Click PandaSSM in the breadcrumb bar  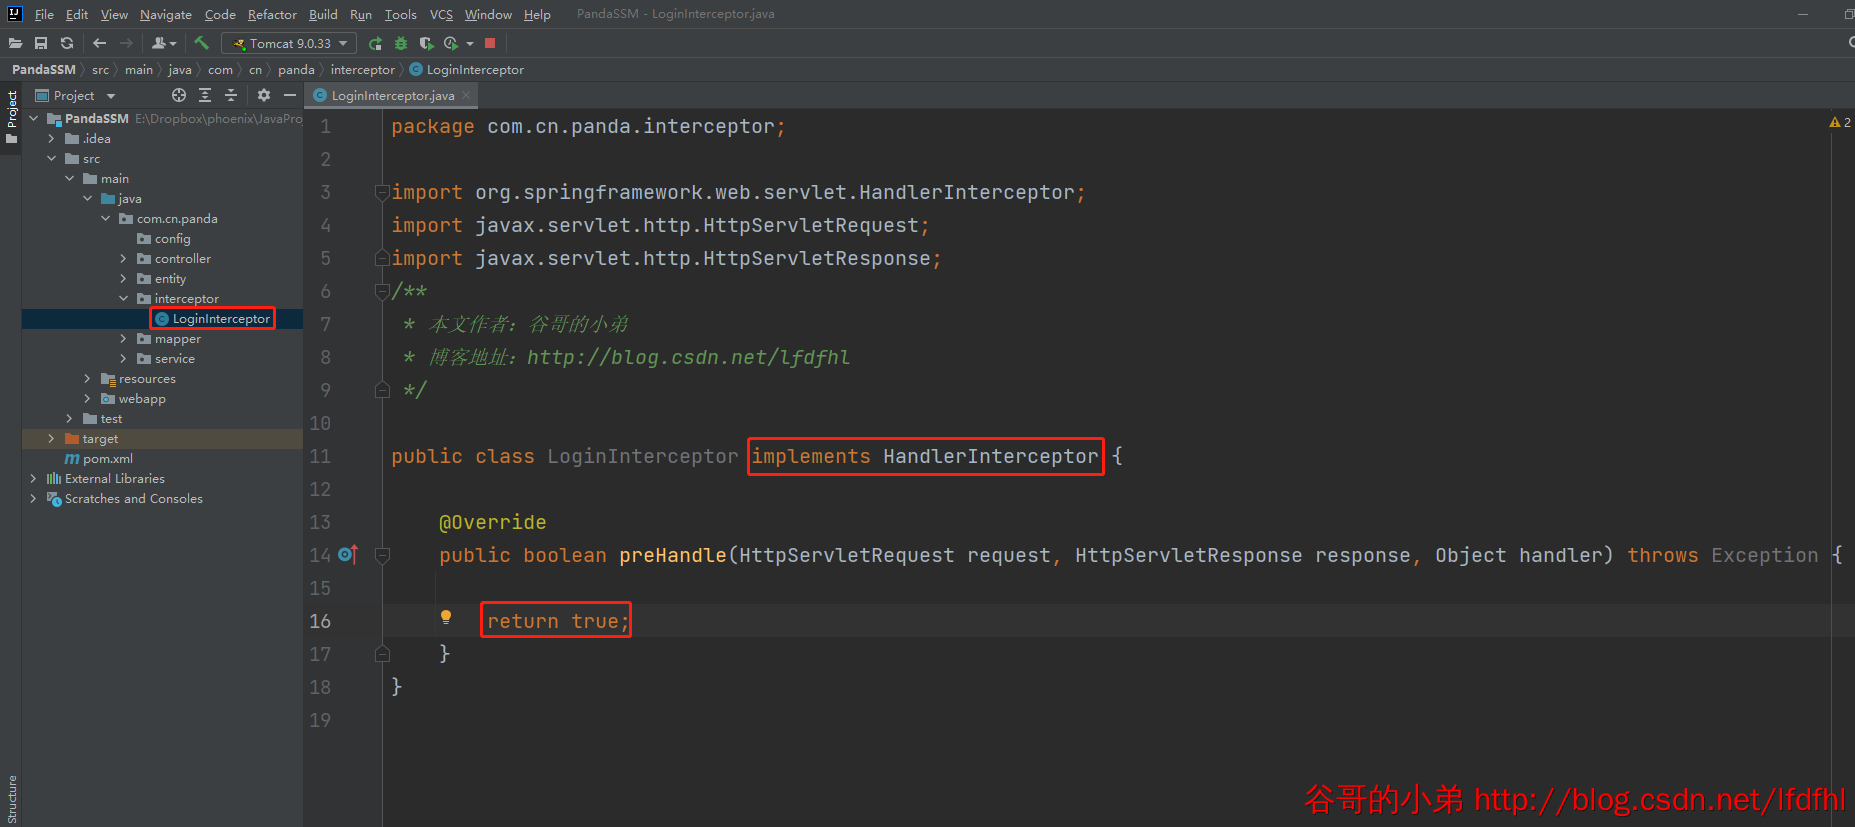44,69
